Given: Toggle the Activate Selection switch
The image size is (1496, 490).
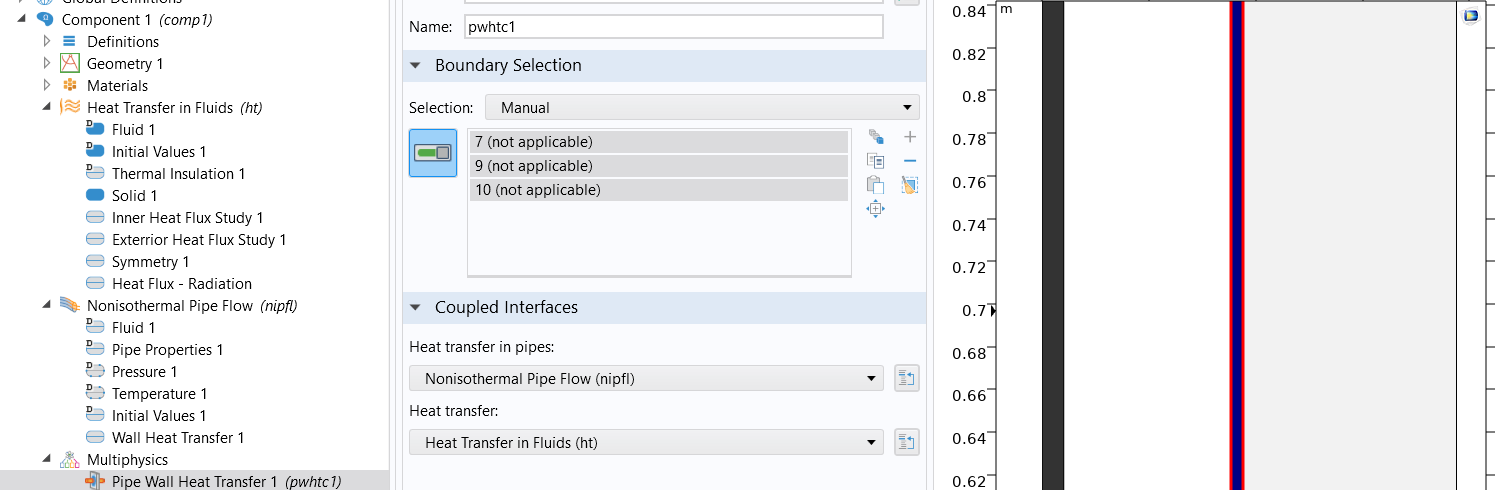Looking at the screenshot, I should (433, 153).
